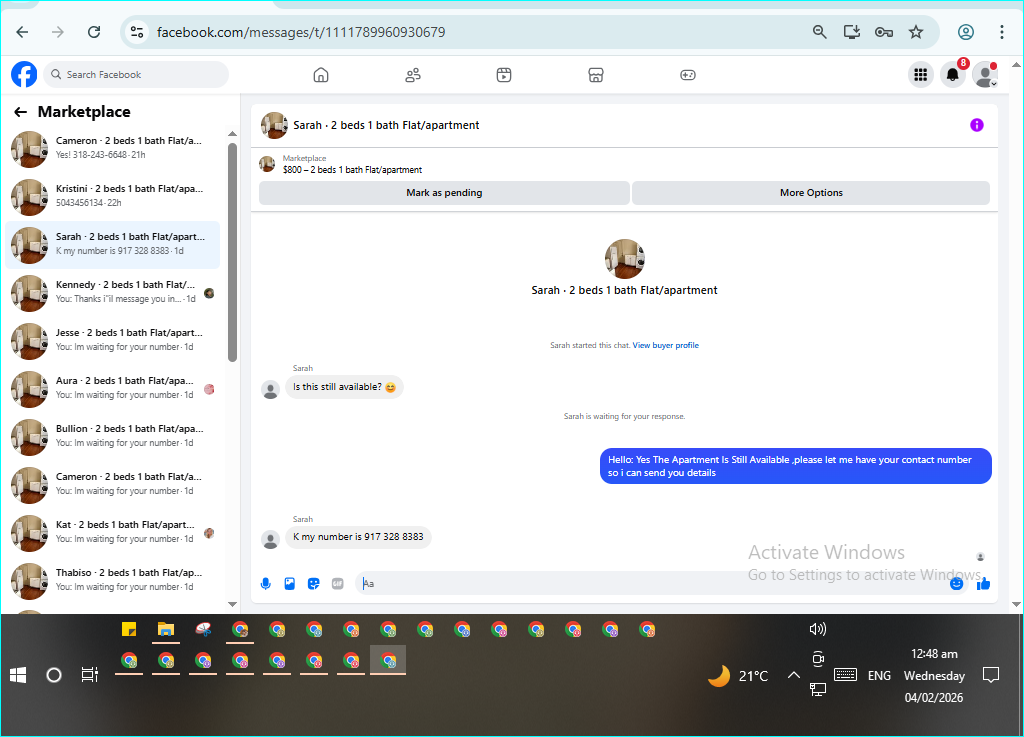Choose a GIF icon
The image size is (1024, 737).
pos(338,584)
